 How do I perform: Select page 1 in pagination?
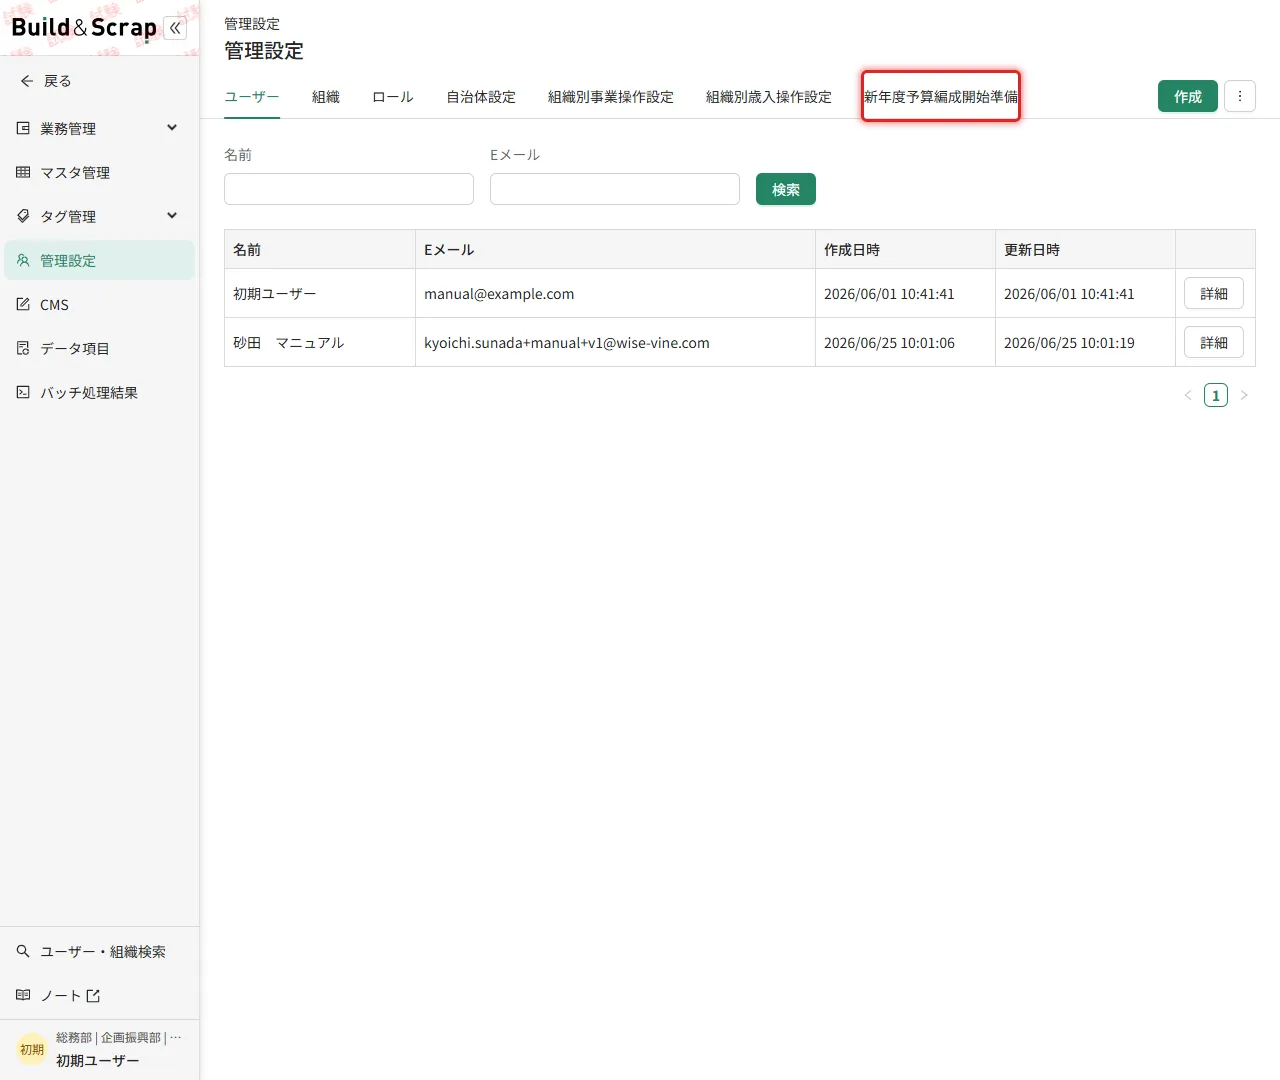[1216, 395]
